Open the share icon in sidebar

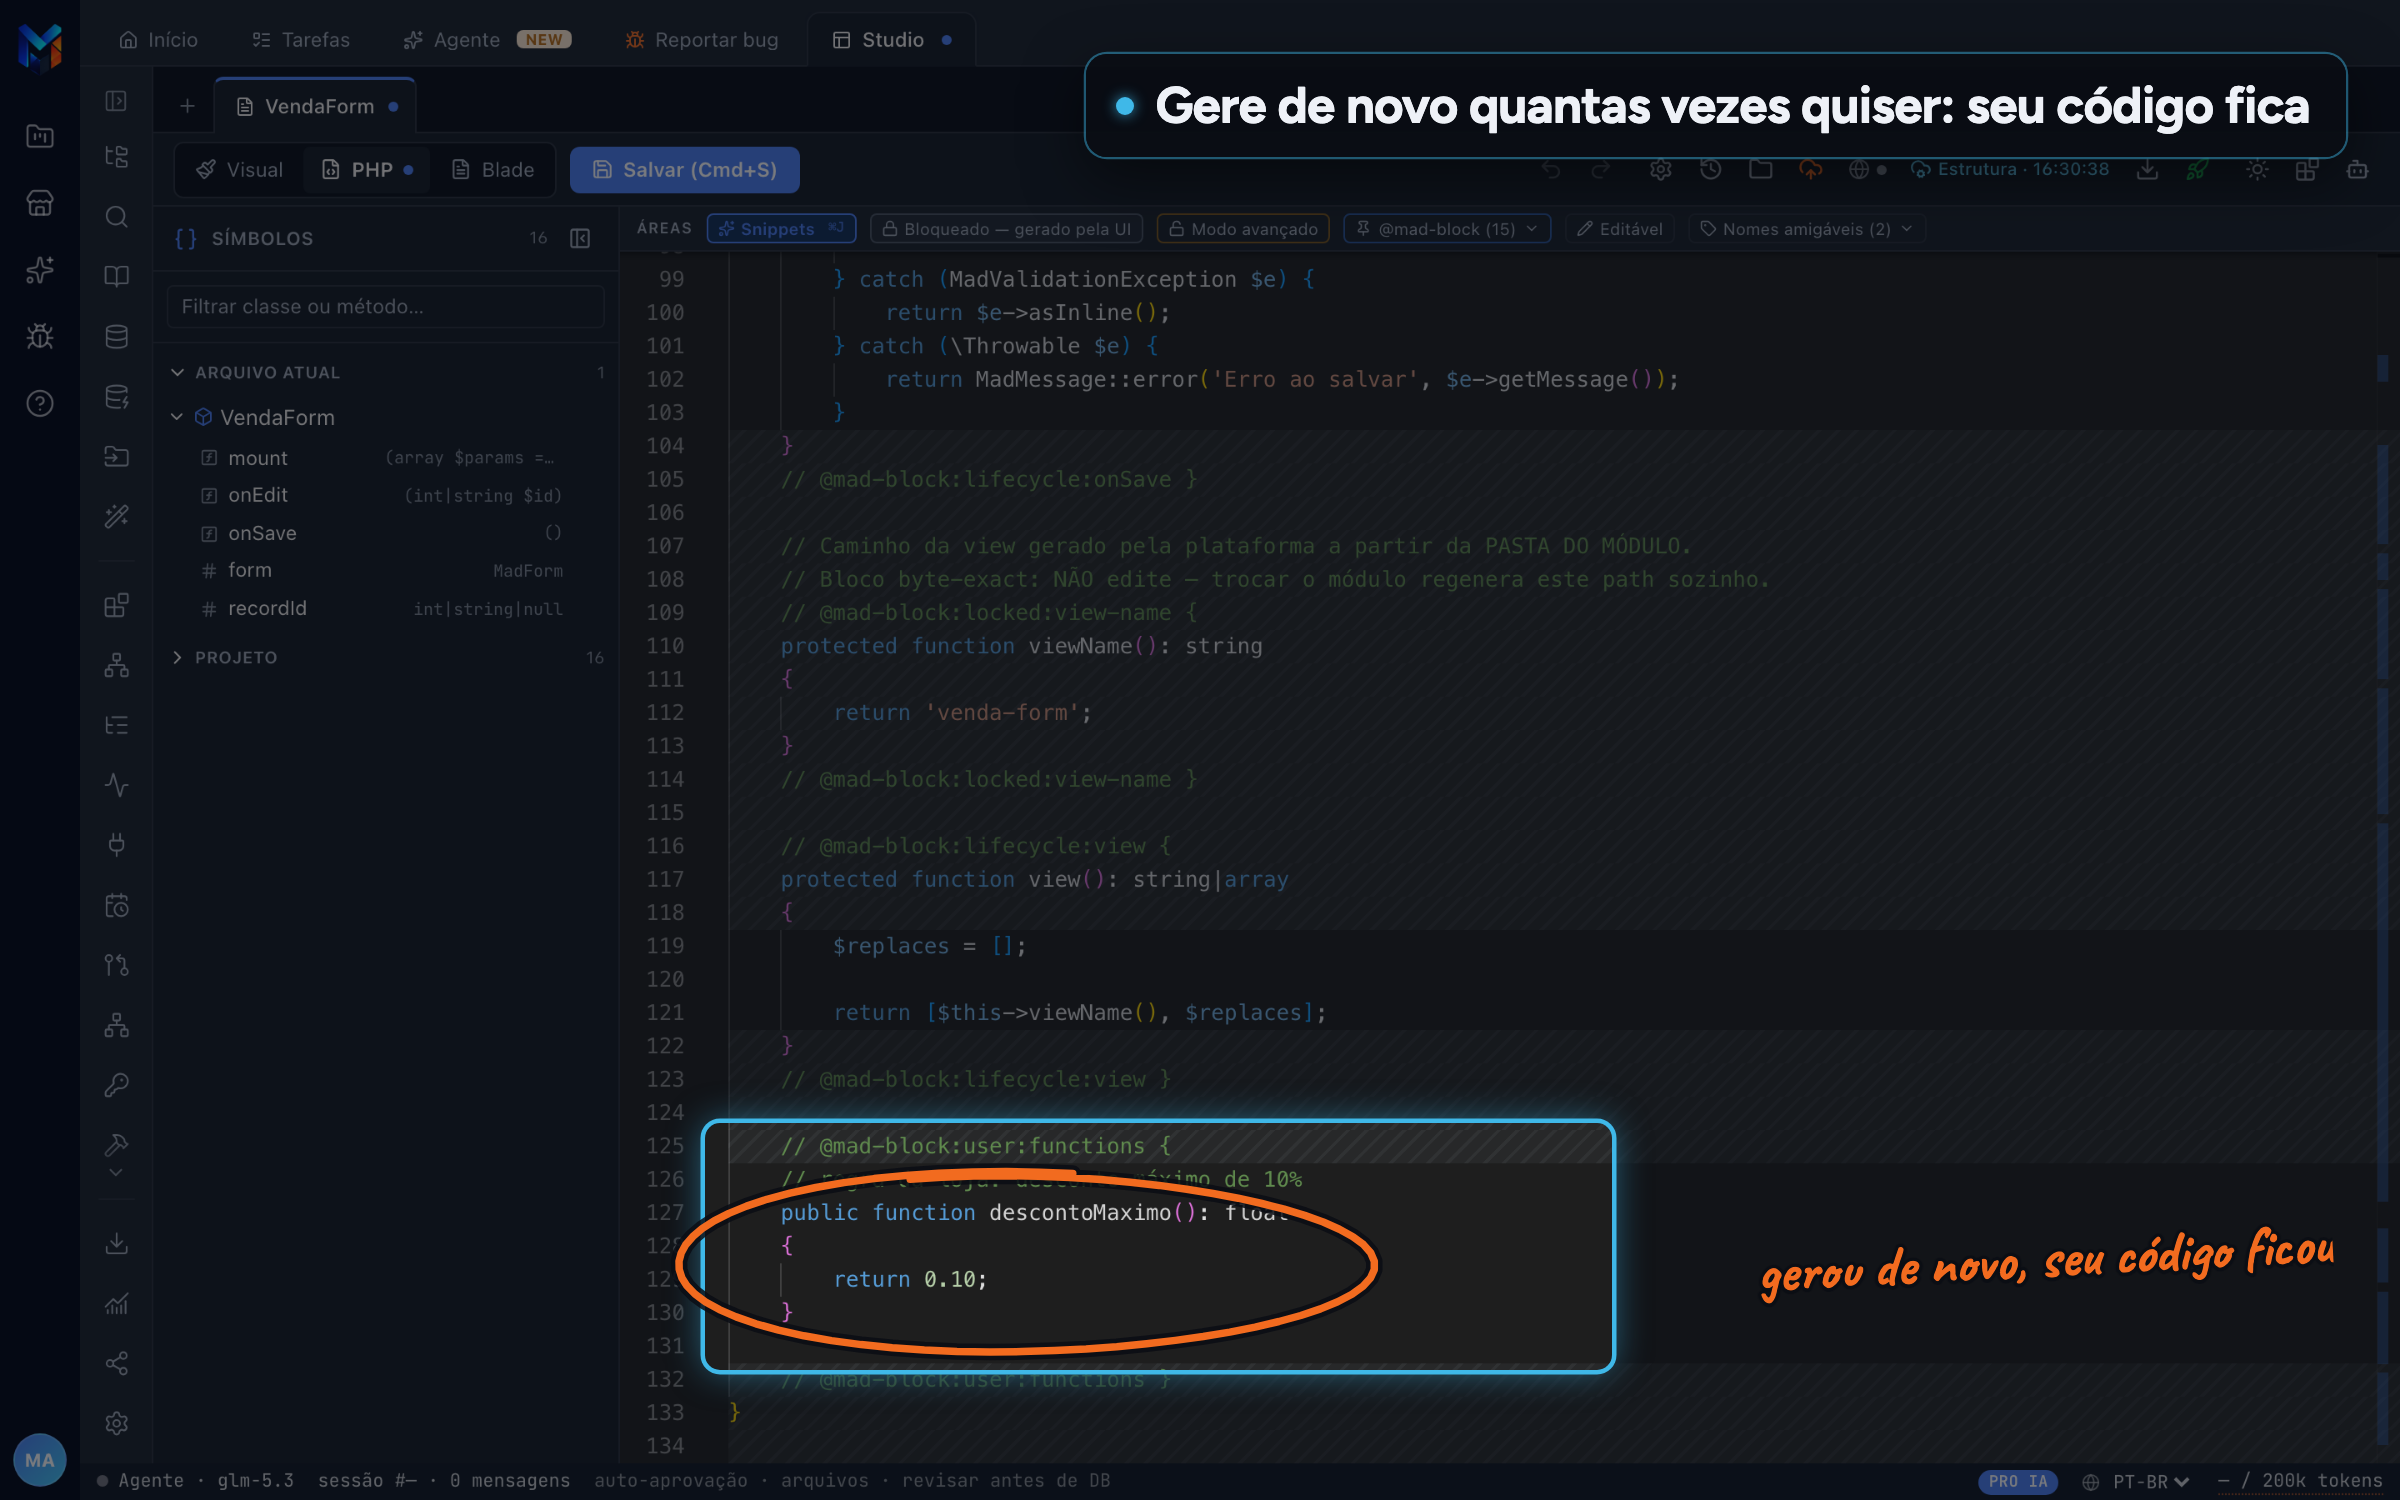click(117, 1363)
